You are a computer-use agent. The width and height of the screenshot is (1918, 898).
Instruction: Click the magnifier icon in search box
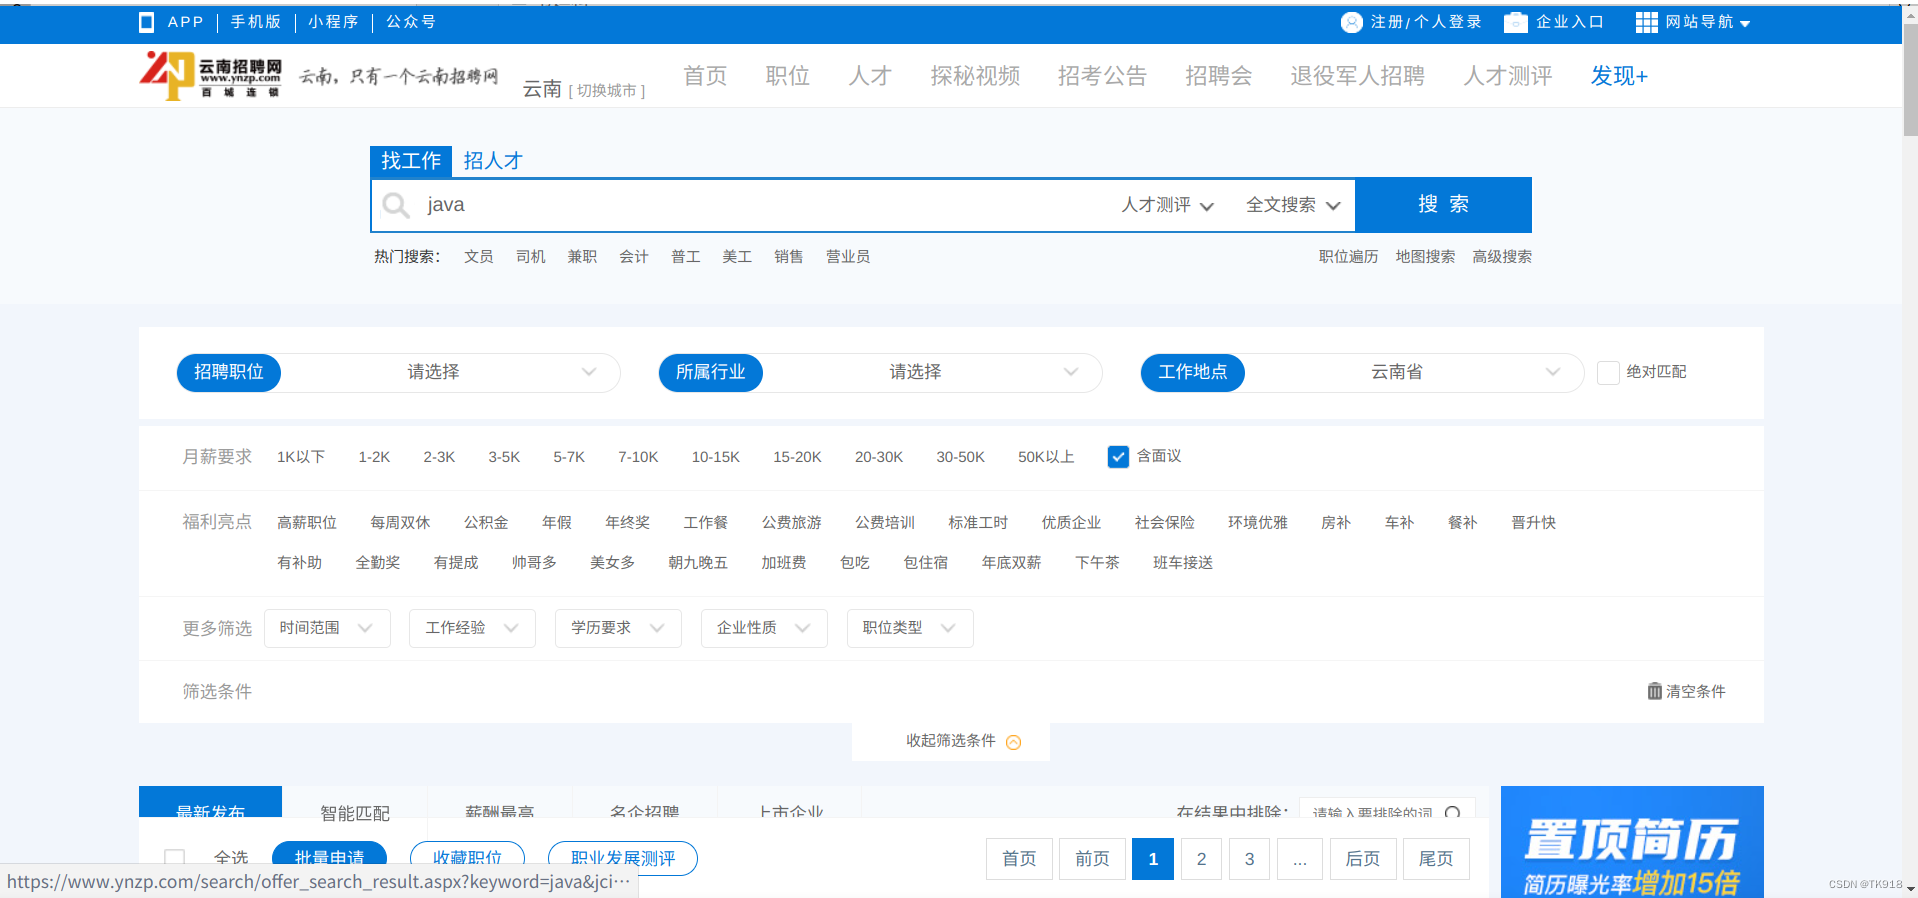point(396,205)
